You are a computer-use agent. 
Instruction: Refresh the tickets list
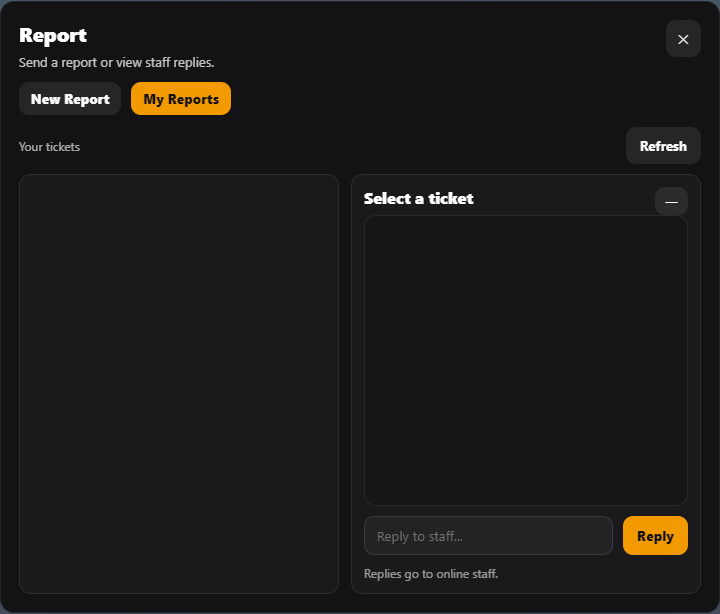(663, 146)
